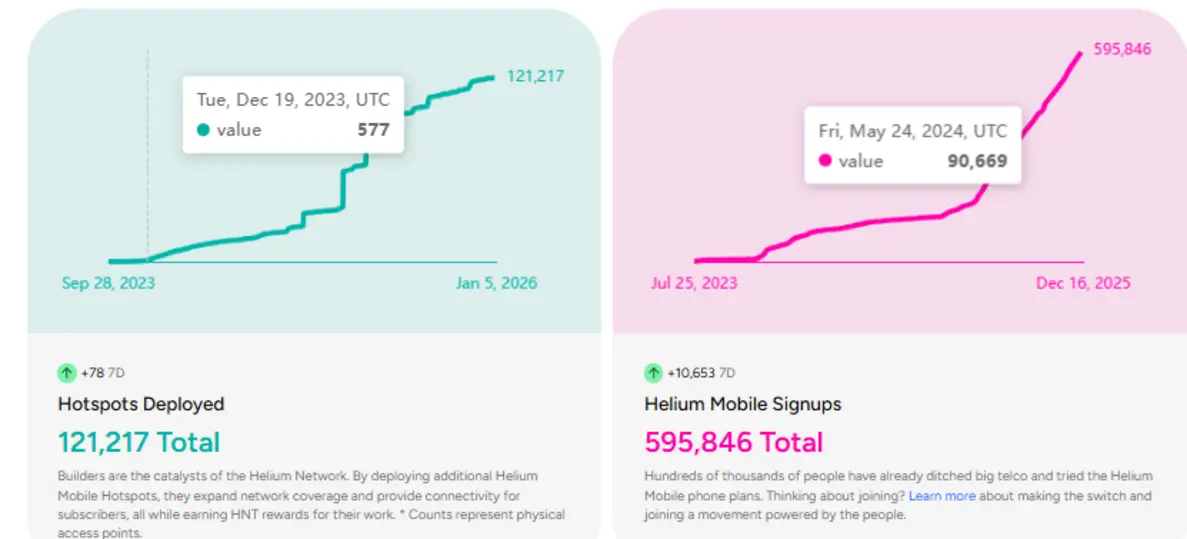Select the Helium Mobile Signups heading
This screenshot has width=1187, height=539.
point(743,404)
